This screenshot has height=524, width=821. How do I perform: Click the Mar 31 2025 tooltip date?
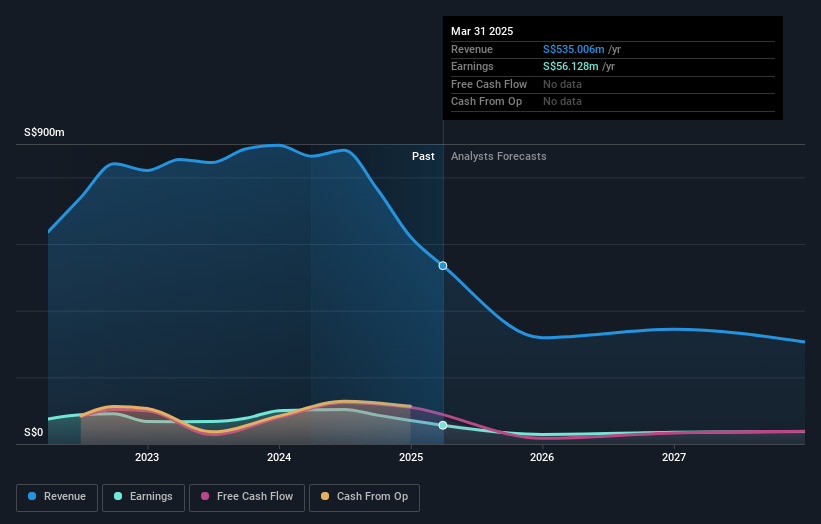coord(482,31)
